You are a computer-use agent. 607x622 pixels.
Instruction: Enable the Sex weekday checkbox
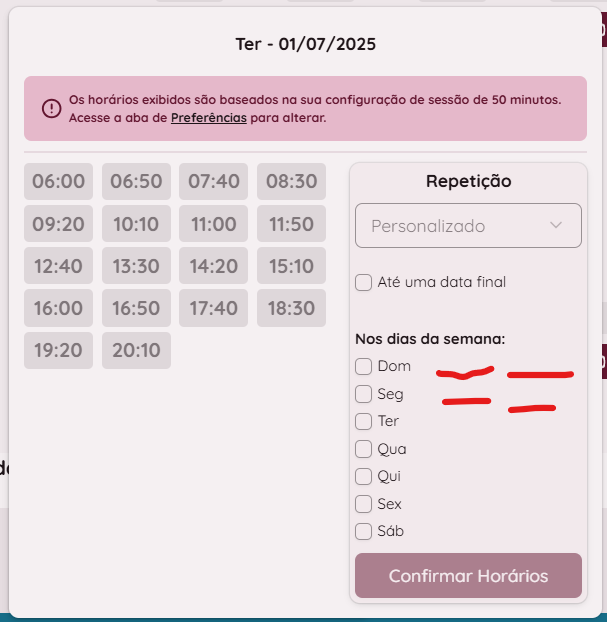(364, 504)
